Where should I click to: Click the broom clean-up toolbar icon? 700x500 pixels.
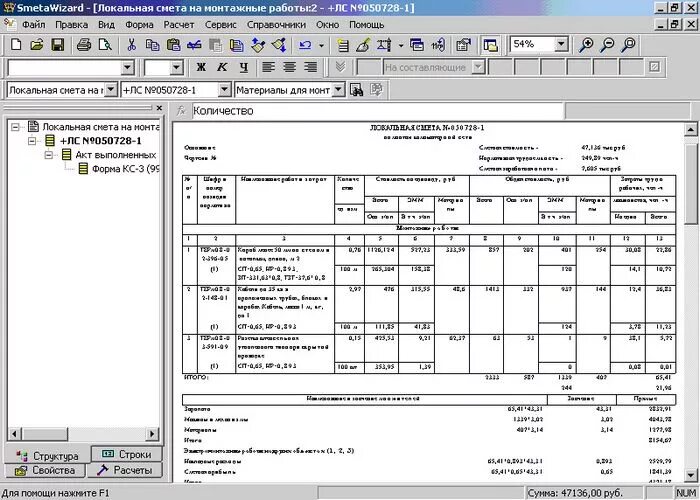363,45
